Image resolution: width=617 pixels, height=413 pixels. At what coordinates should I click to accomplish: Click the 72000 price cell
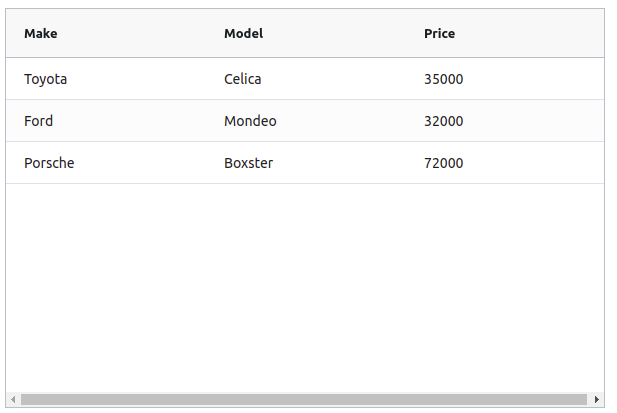point(444,163)
